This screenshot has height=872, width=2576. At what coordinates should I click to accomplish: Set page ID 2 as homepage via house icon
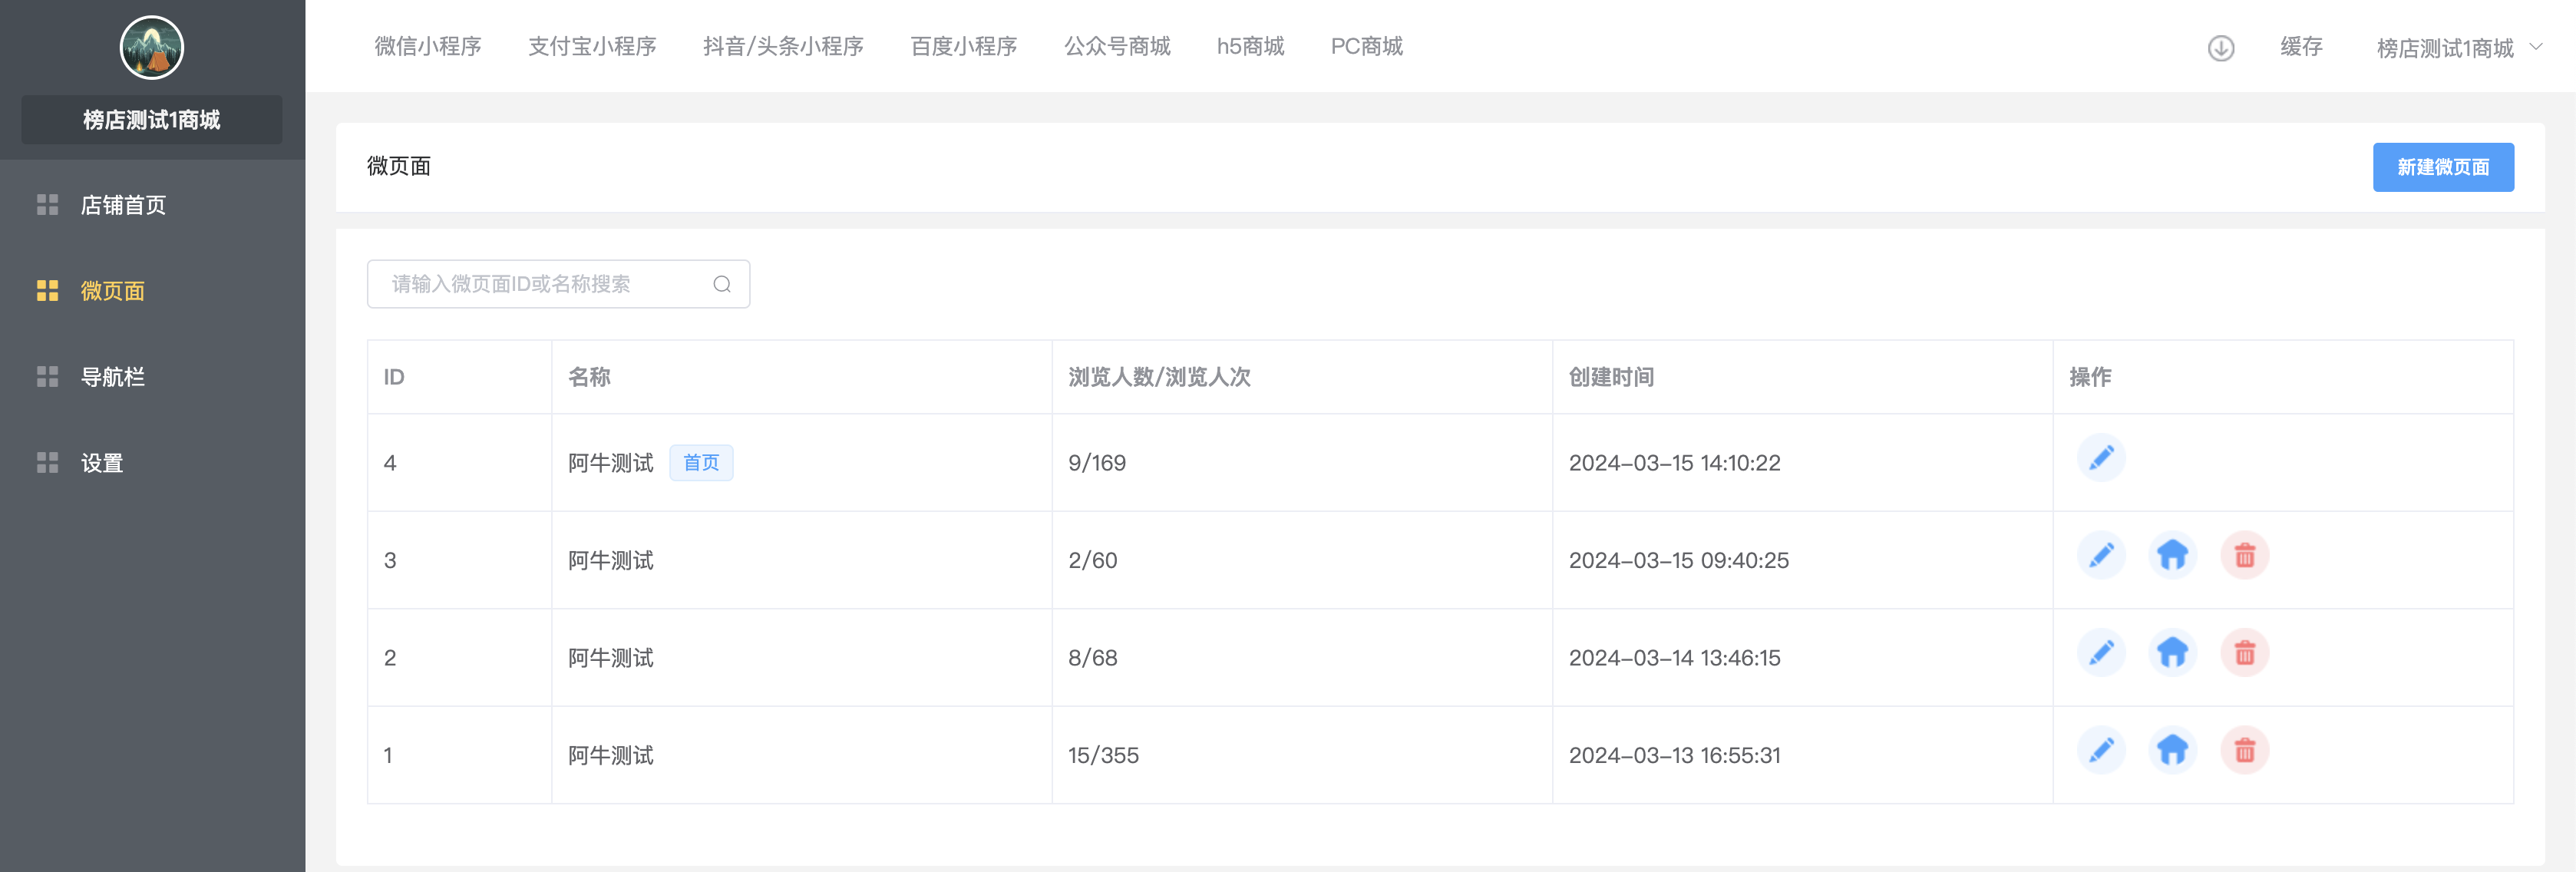[2172, 653]
